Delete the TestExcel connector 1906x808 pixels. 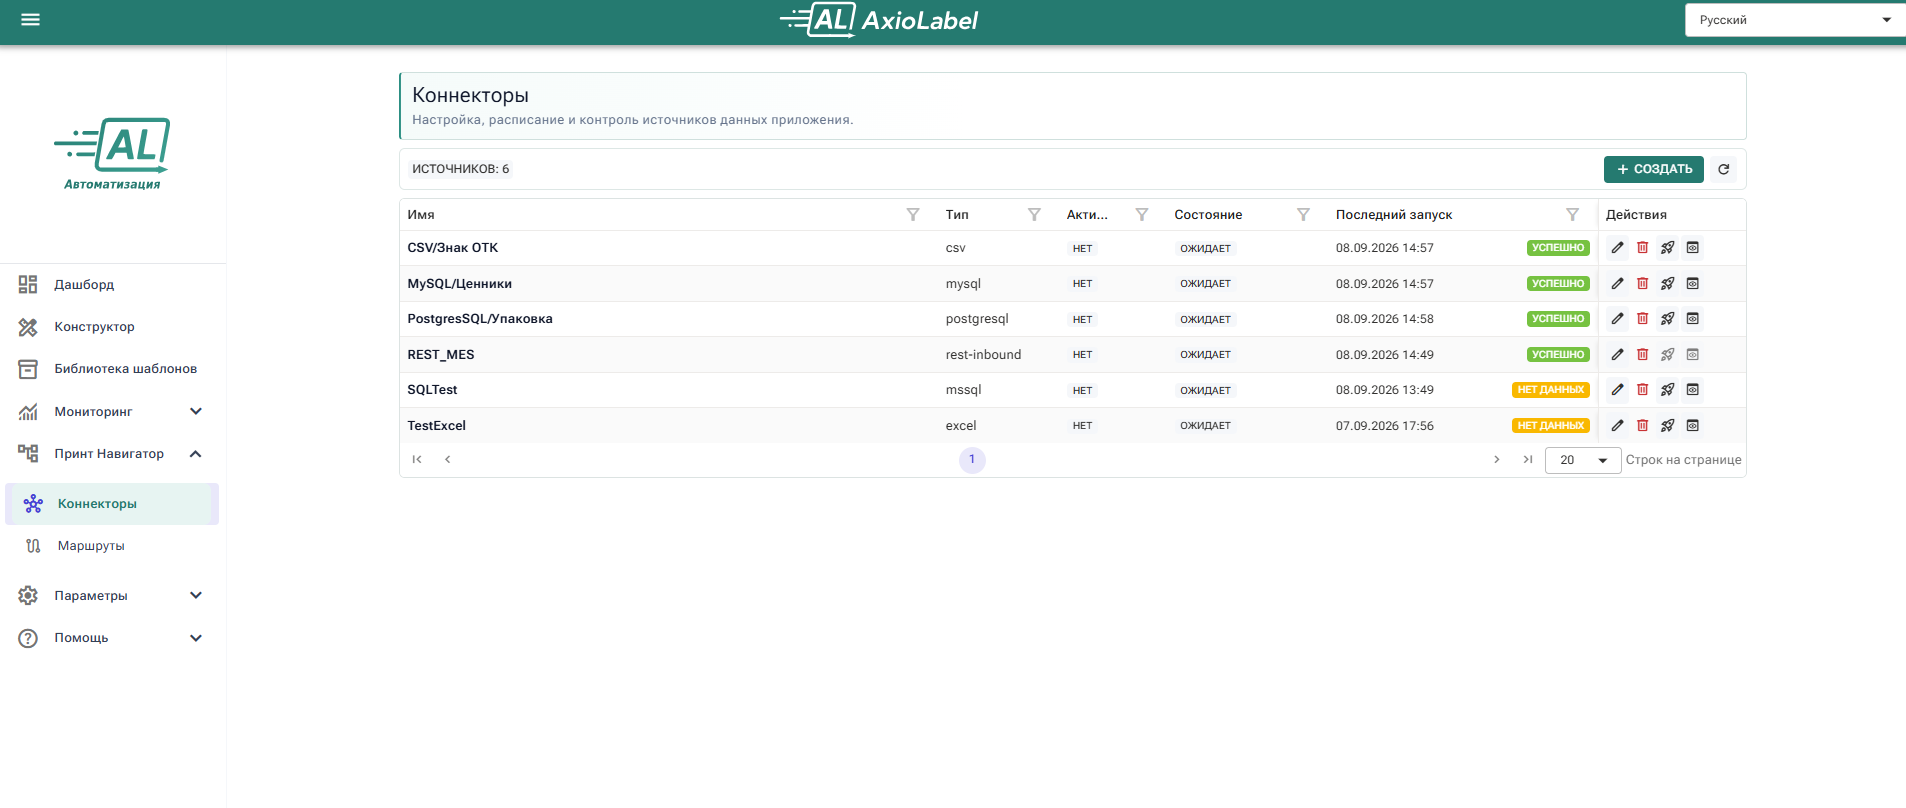(x=1642, y=426)
